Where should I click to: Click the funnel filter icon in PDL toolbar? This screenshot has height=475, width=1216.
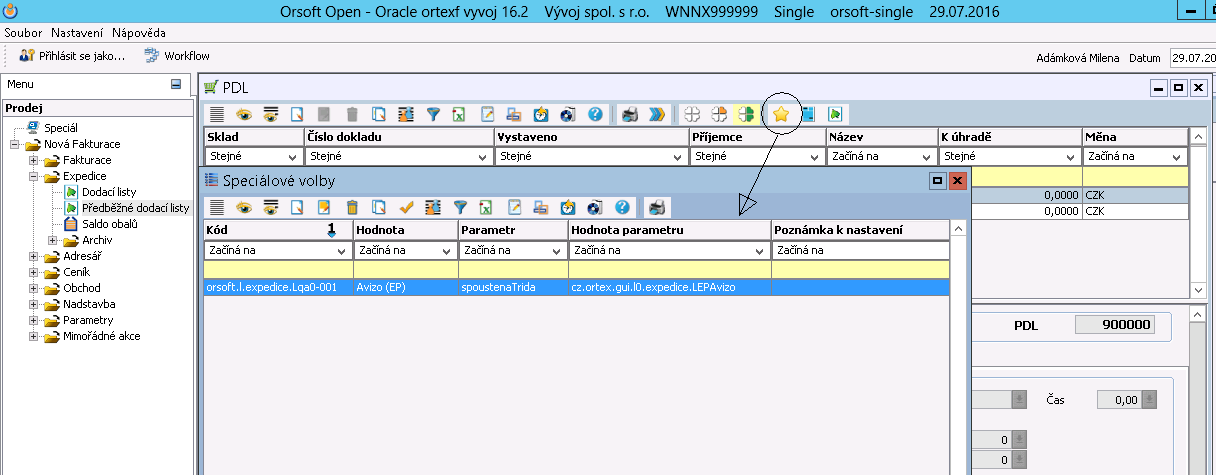434,114
